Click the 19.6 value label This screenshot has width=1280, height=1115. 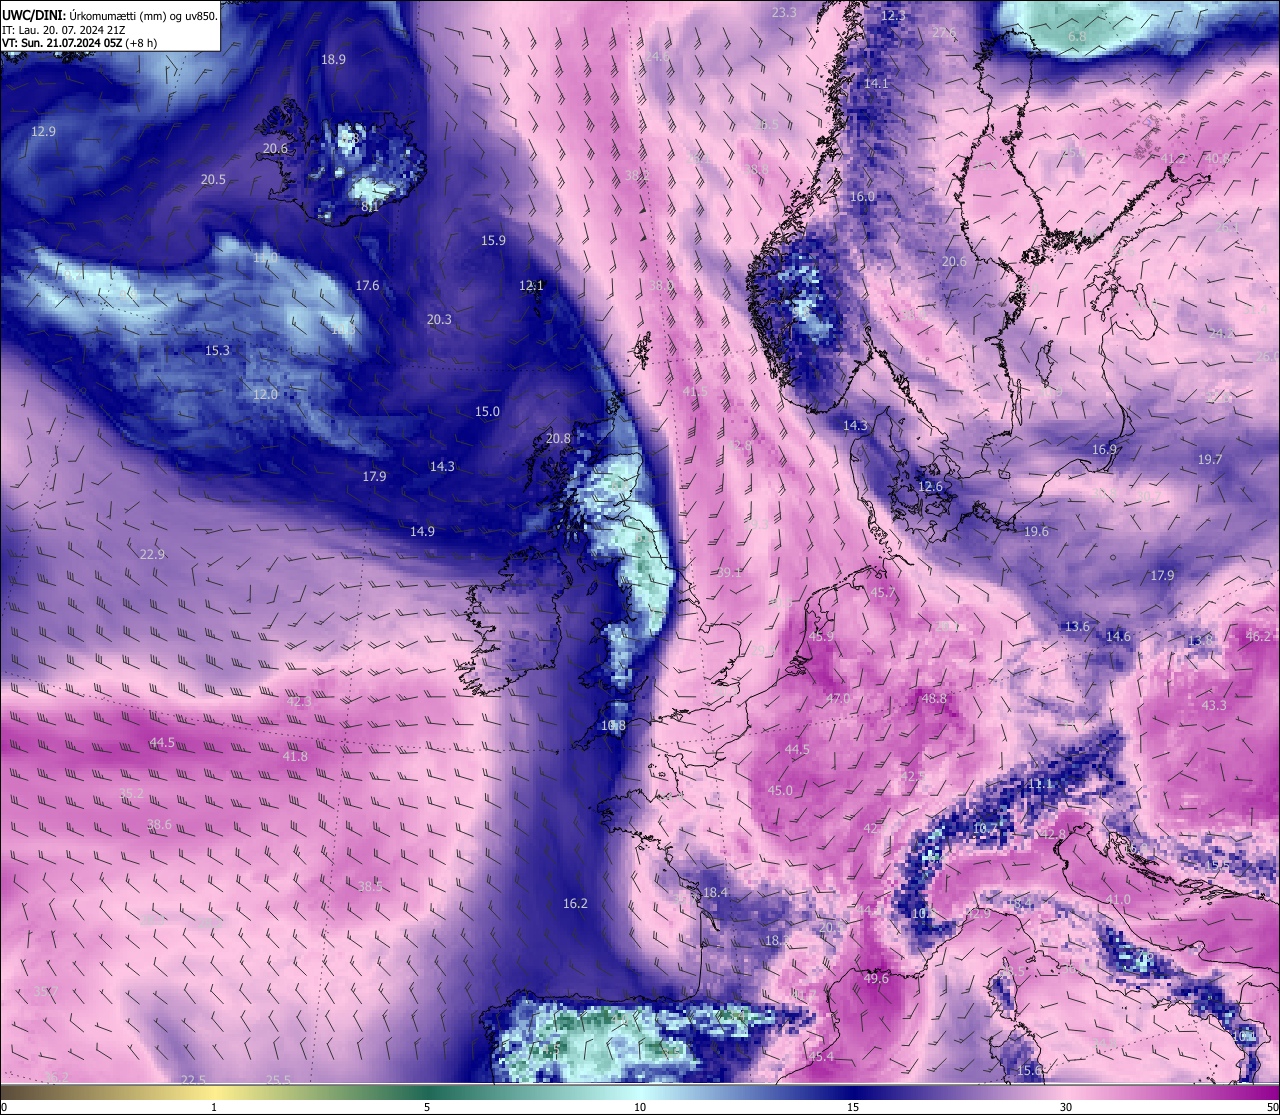(1036, 531)
